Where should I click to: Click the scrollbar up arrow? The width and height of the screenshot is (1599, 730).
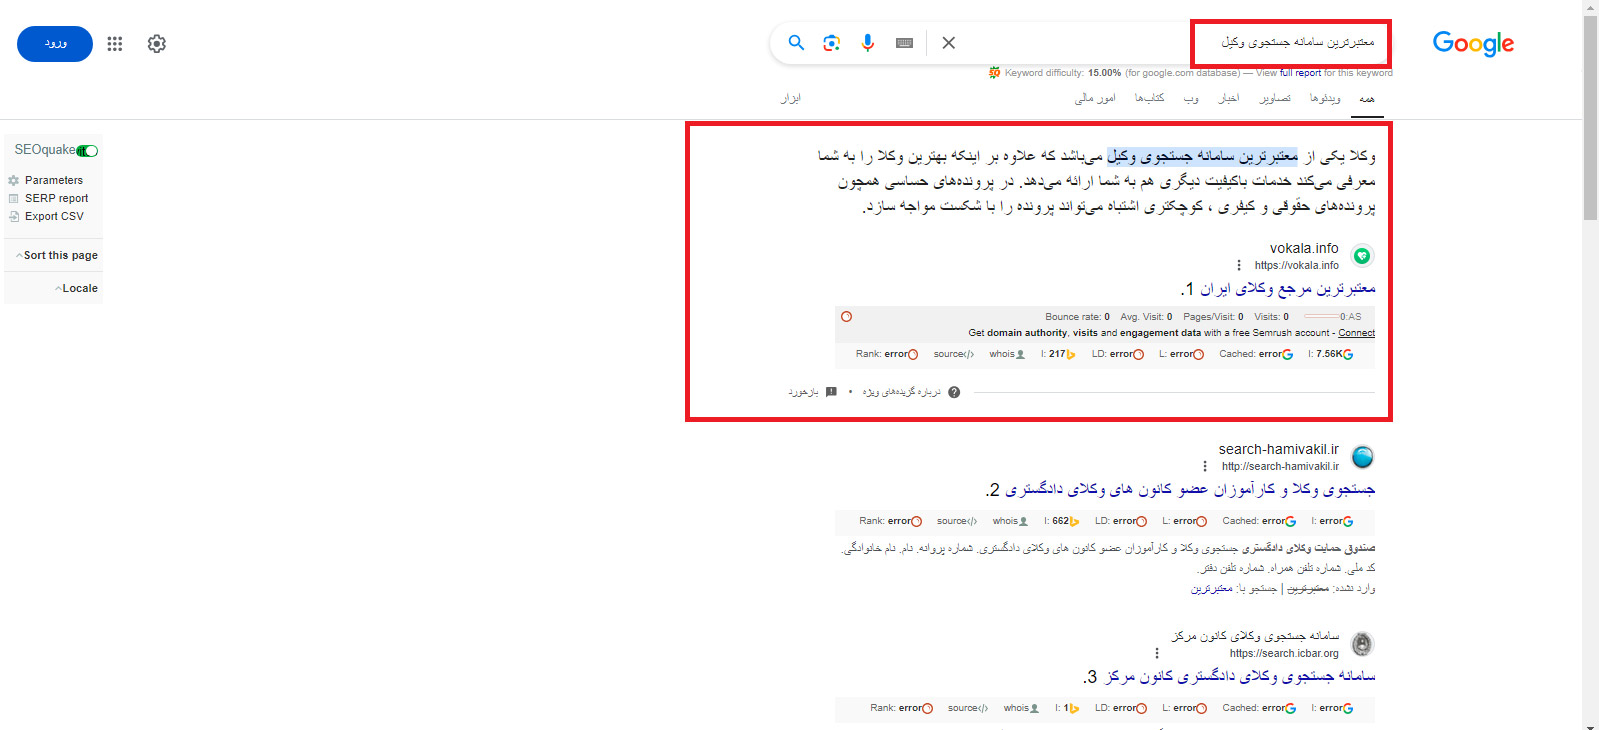point(1591,7)
